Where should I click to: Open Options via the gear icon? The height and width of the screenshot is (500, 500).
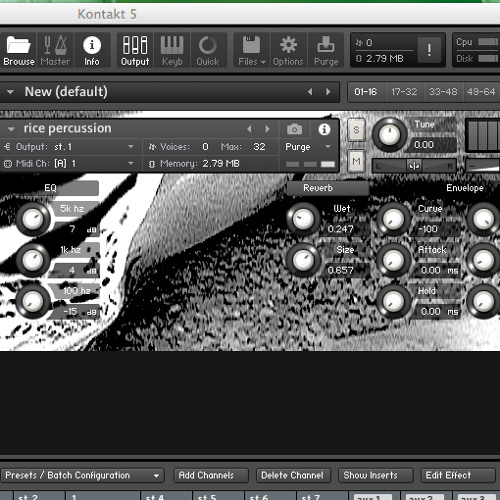(288, 50)
